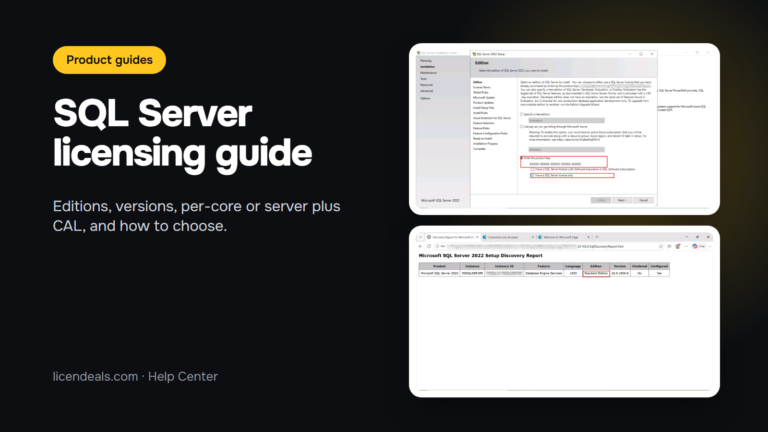Click the SQL Server Setup title bar icon
The height and width of the screenshot is (432, 768).
tap(474, 54)
